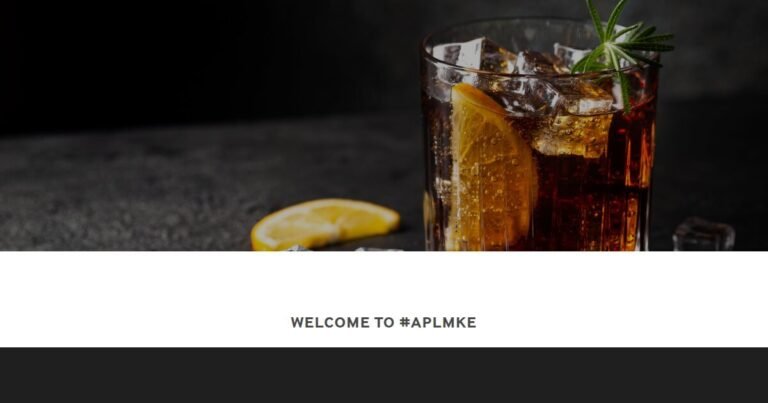Click the white section right of heading
Image resolution: width=768 pixels, height=403 pixels.
coord(622,299)
